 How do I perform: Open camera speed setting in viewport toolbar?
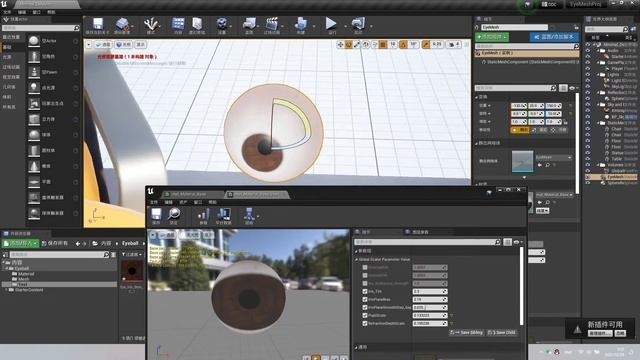coord(454,44)
